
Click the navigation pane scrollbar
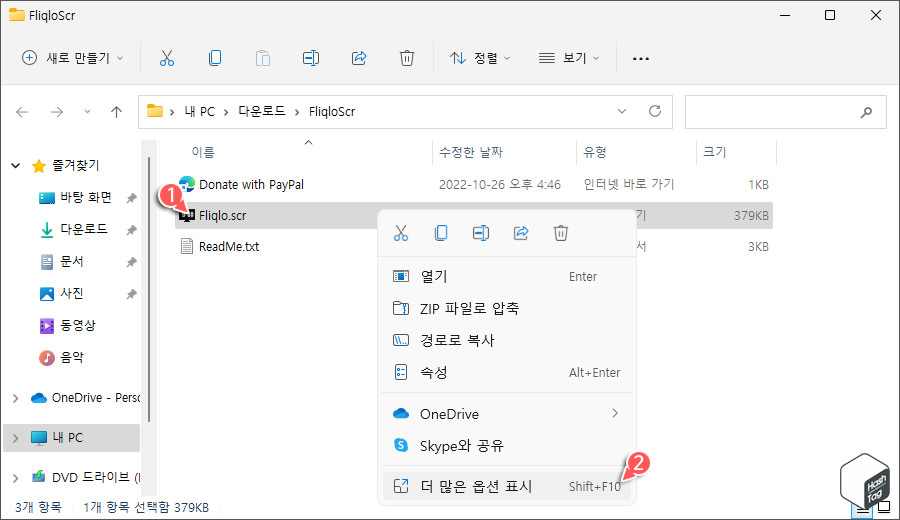tap(149, 290)
